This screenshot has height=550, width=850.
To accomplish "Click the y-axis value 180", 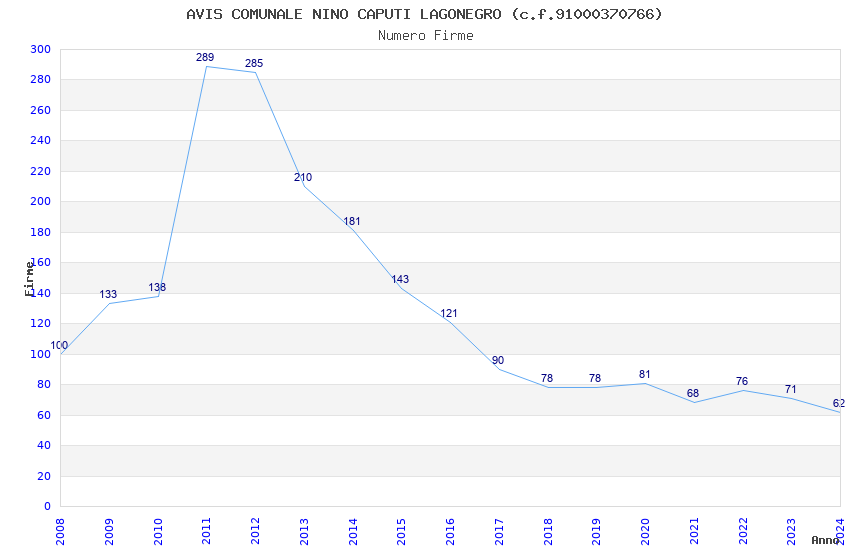I will pos(40,232).
